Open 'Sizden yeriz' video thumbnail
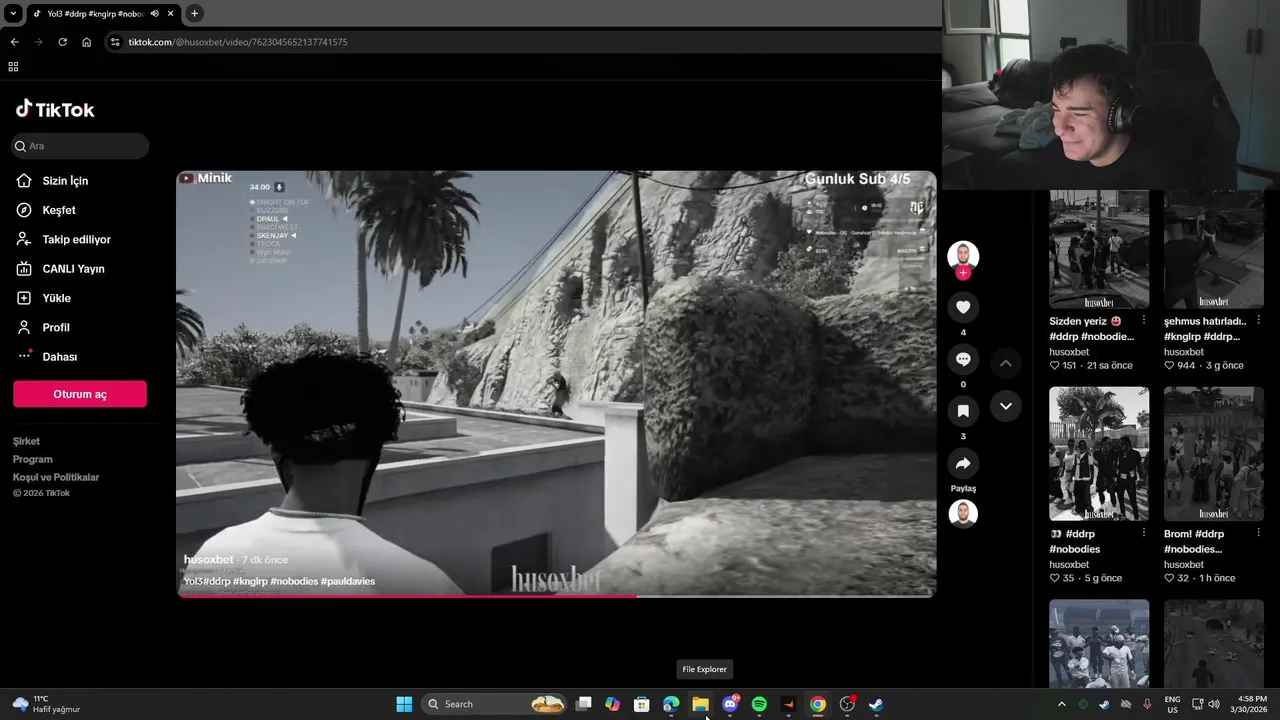This screenshot has width=1280, height=720. click(1099, 249)
